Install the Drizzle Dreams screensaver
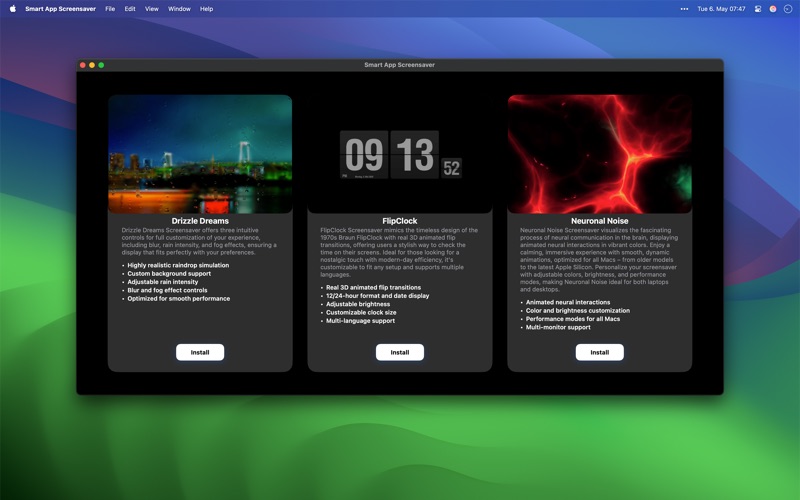The width and height of the screenshot is (800, 500). (200, 352)
